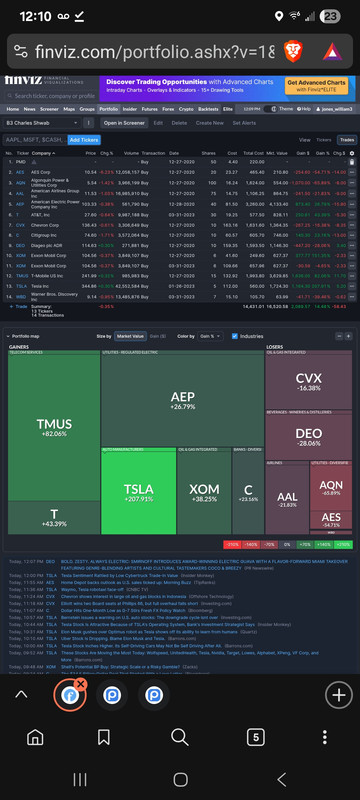The image size is (360, 800).
Task: Click the Help link
Action: pyautogui.click(x=304, y=109)
